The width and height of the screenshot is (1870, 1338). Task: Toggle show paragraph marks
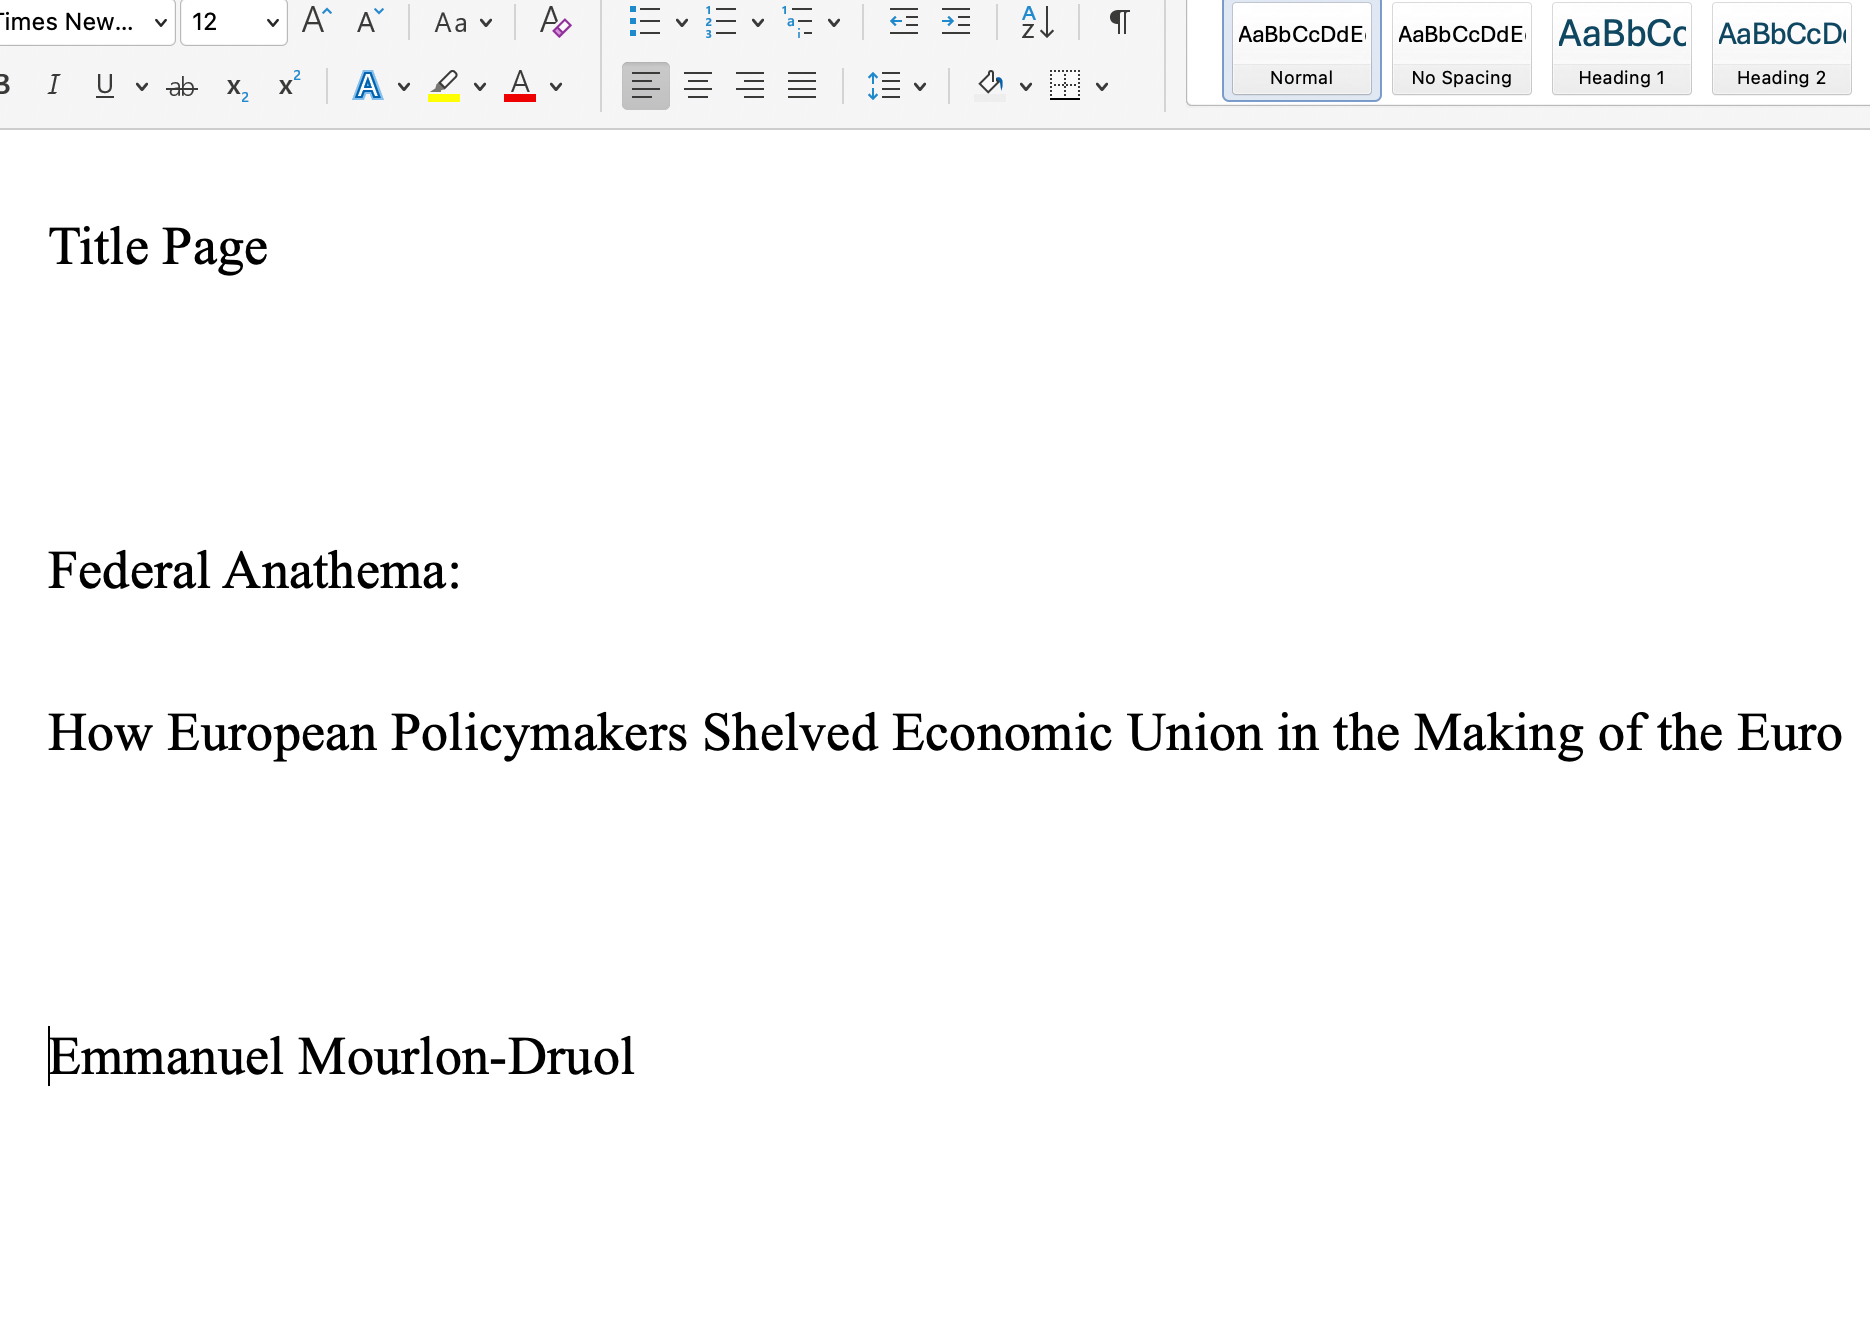1119,21
